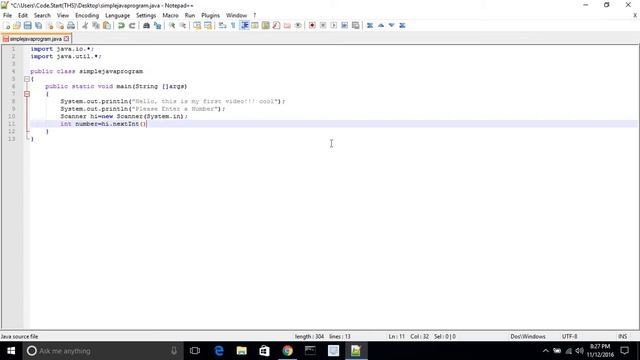Screen dimensions: 640x360
Task: Open the Language menu
Action: coord(117,15)
